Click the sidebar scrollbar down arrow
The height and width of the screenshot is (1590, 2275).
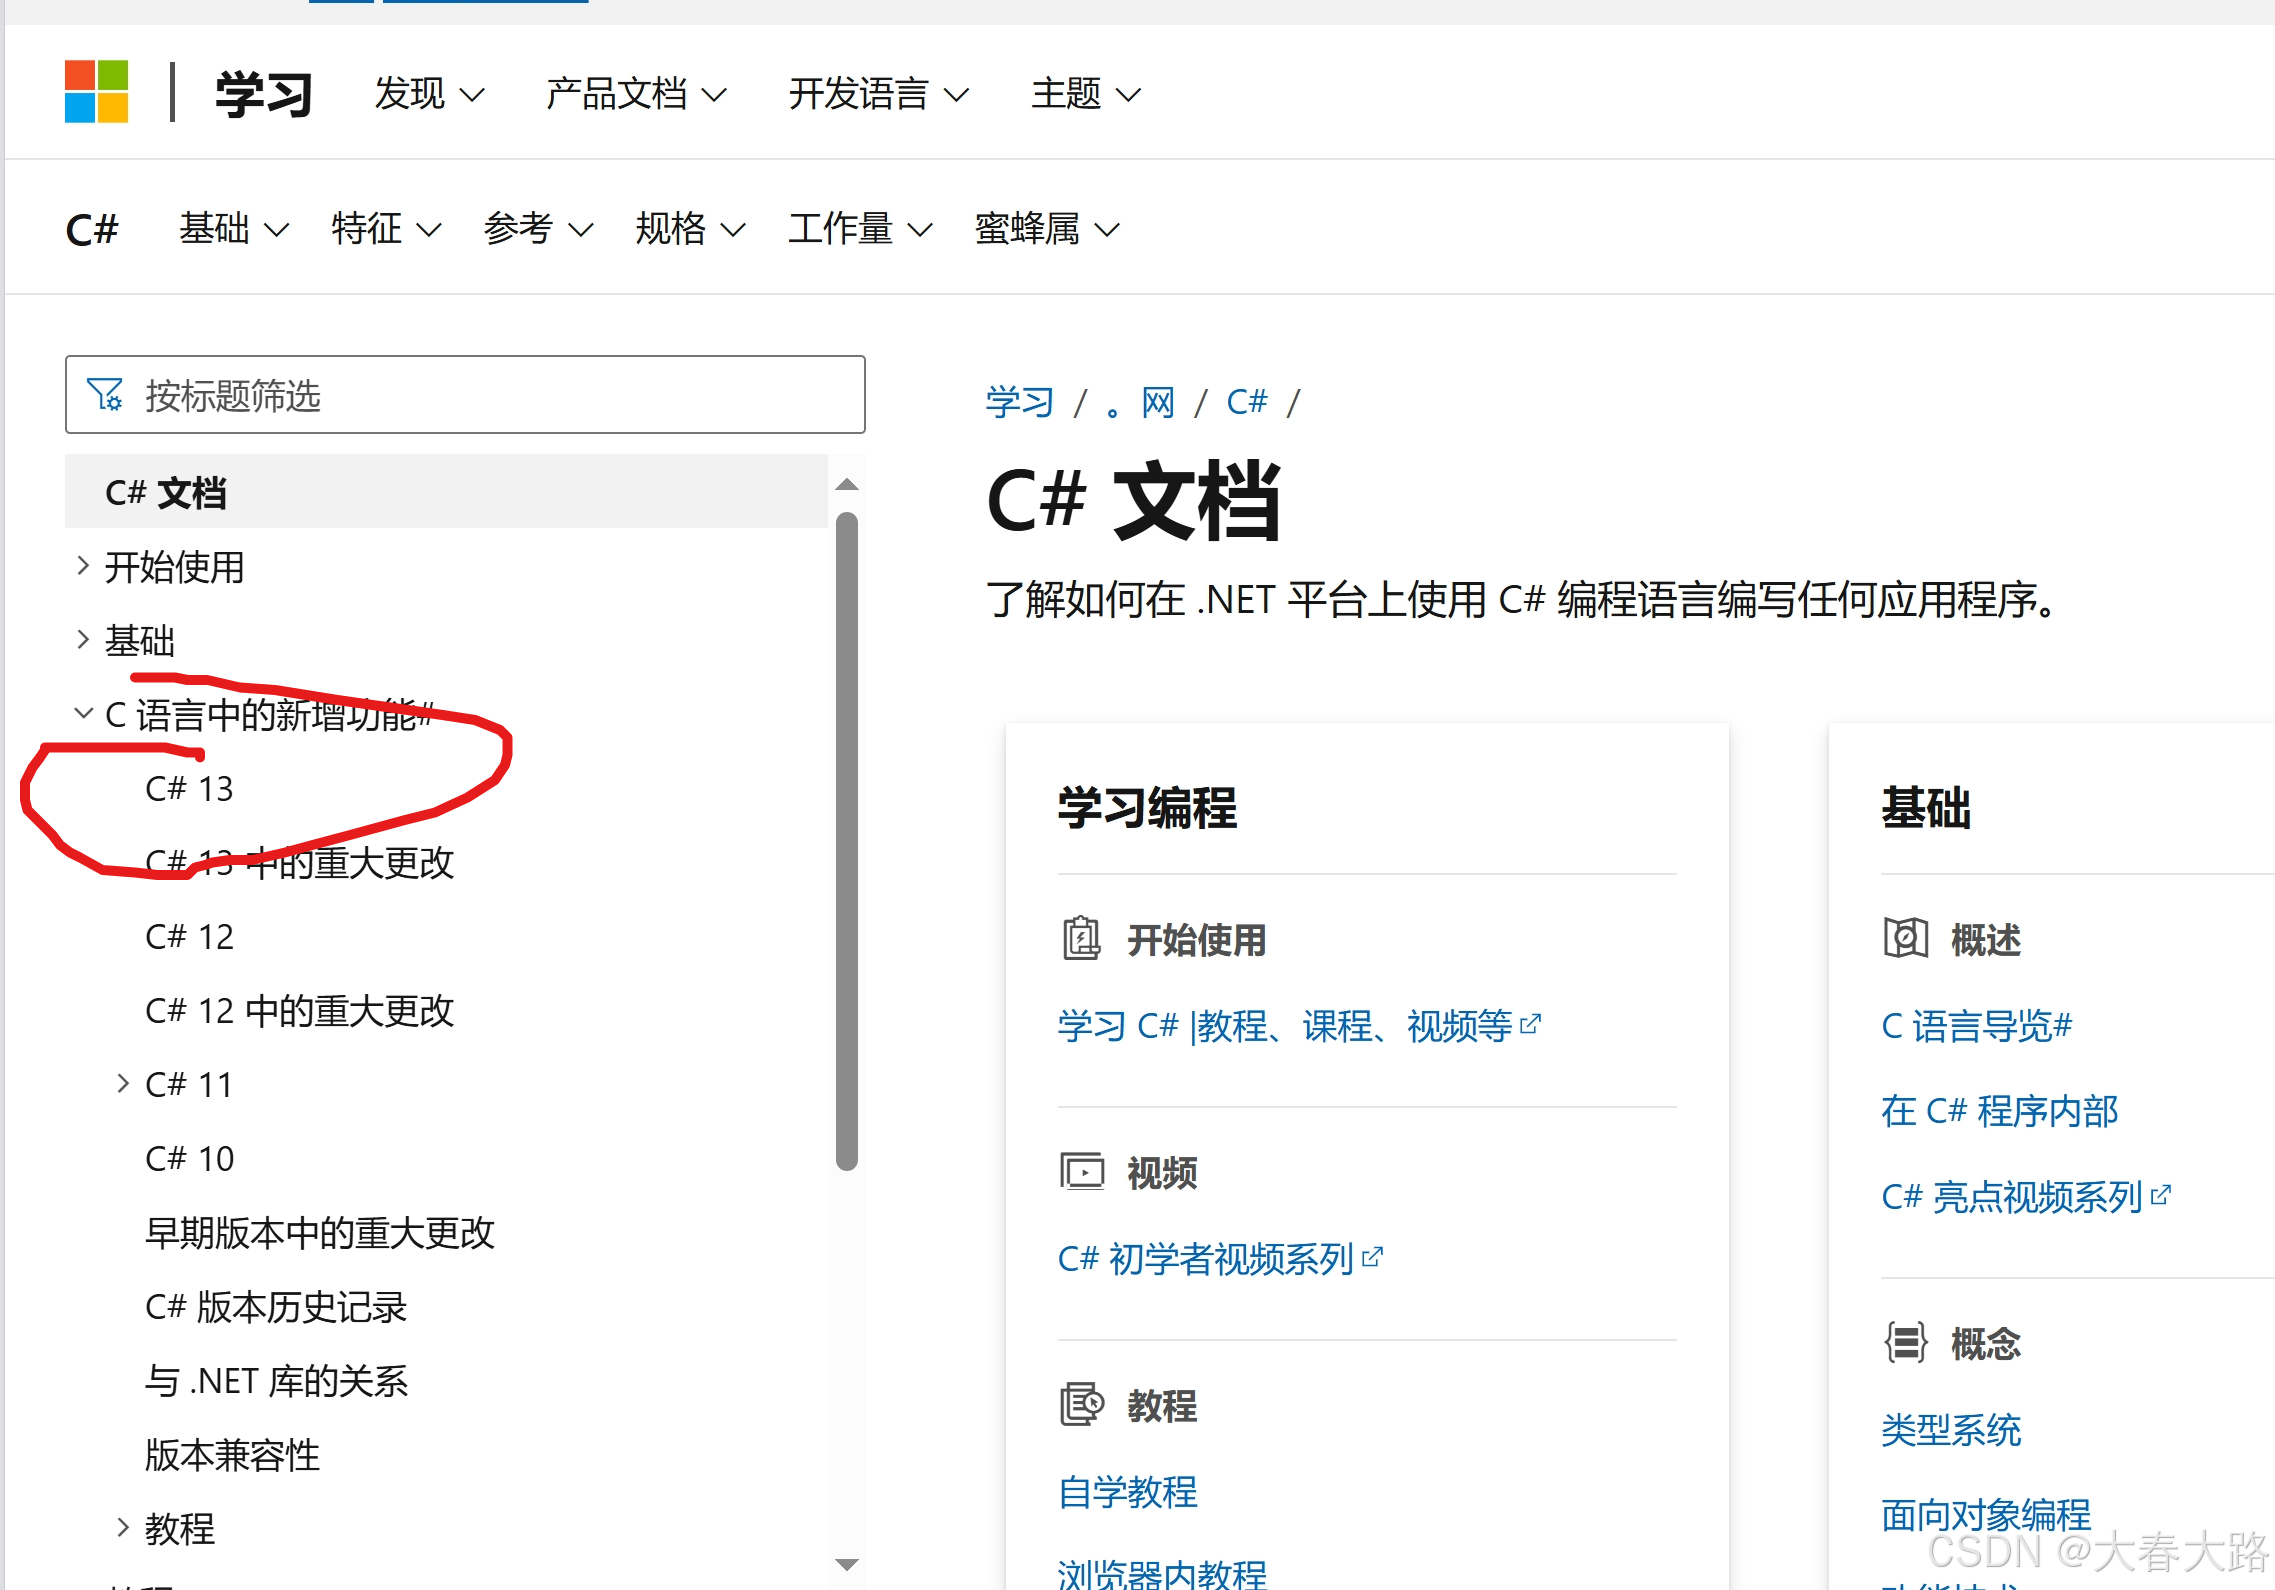pyautogui.click(x=847, y=1565)
